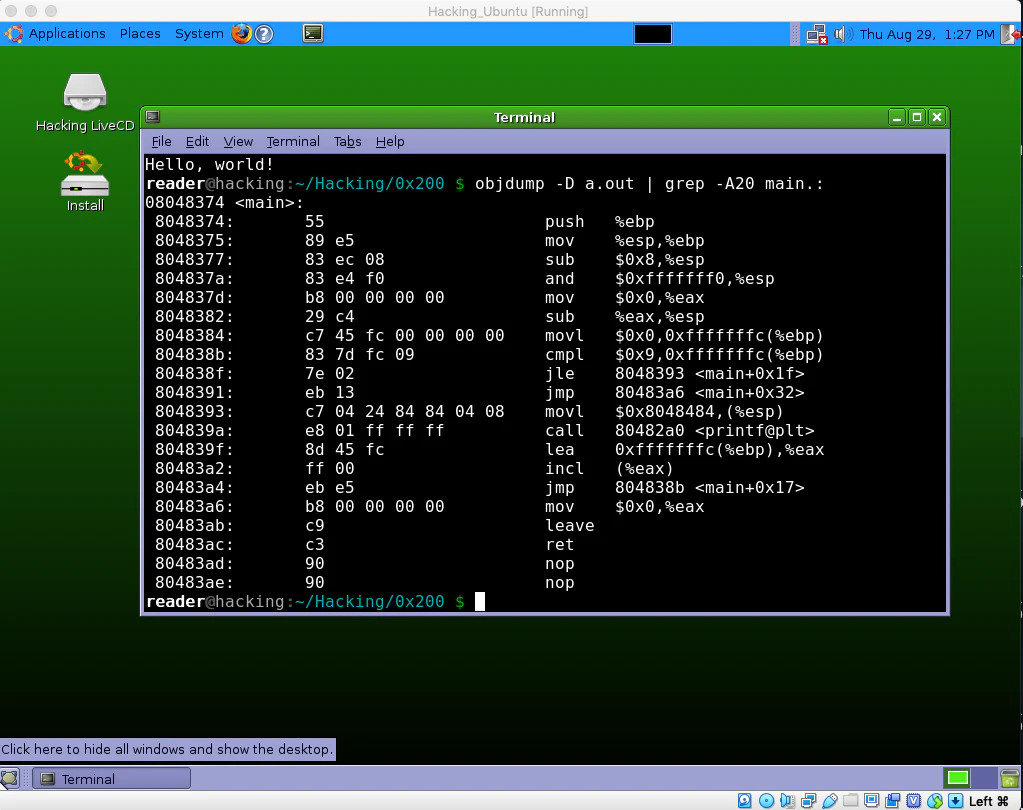The width and height of the screenshot is (1023, 810).
Task: Click the VirtualBox display settings icon
Action: 872,800
